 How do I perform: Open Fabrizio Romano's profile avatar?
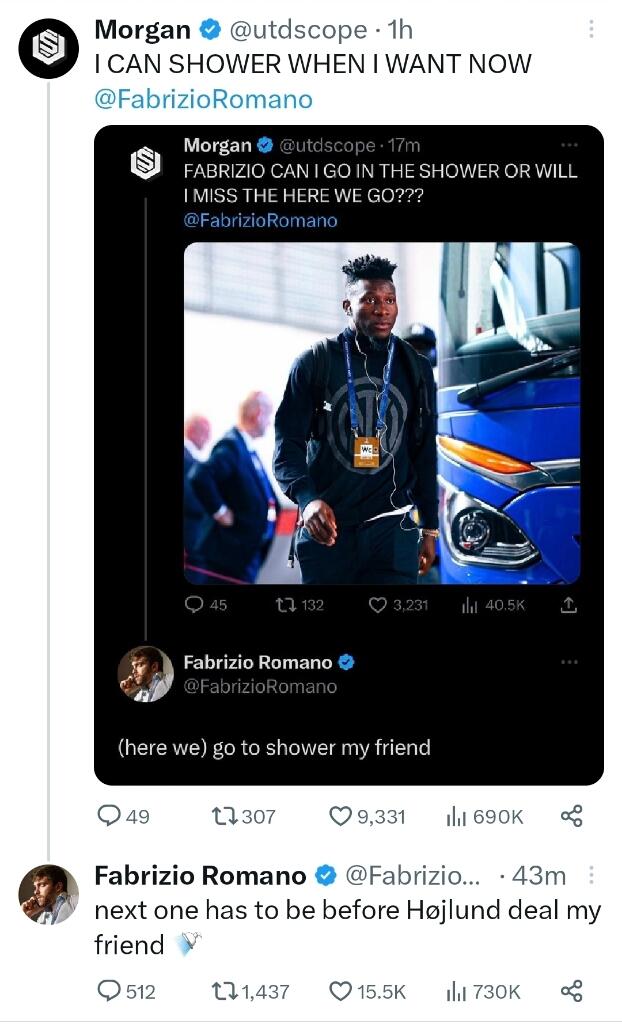(x=49, y=894)
